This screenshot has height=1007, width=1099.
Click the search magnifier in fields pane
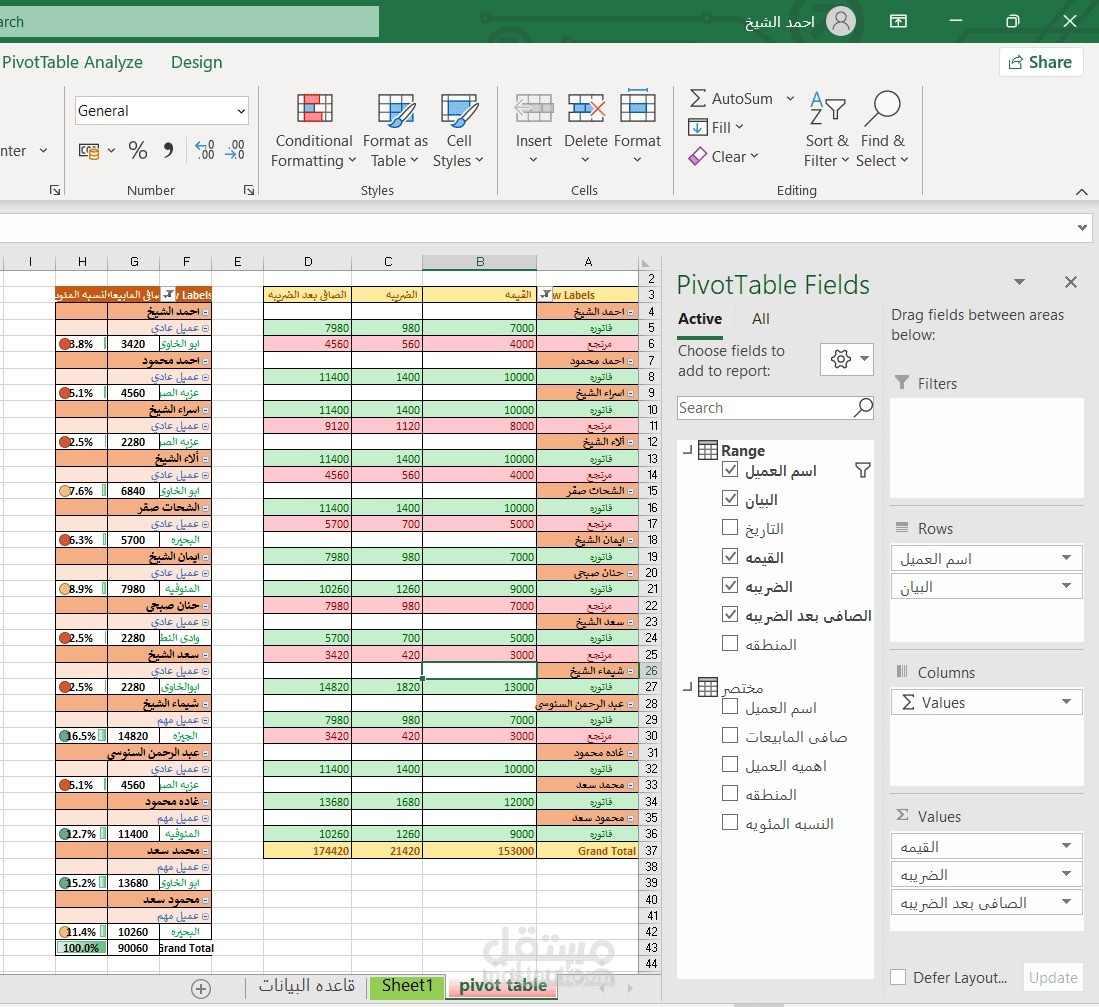863,407
